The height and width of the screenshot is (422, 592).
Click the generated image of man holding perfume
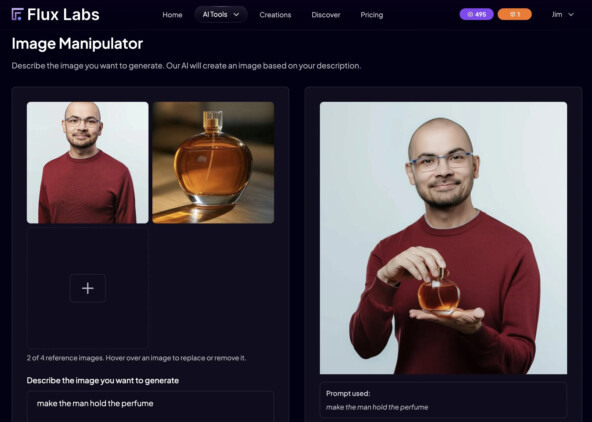pos(443,238)
